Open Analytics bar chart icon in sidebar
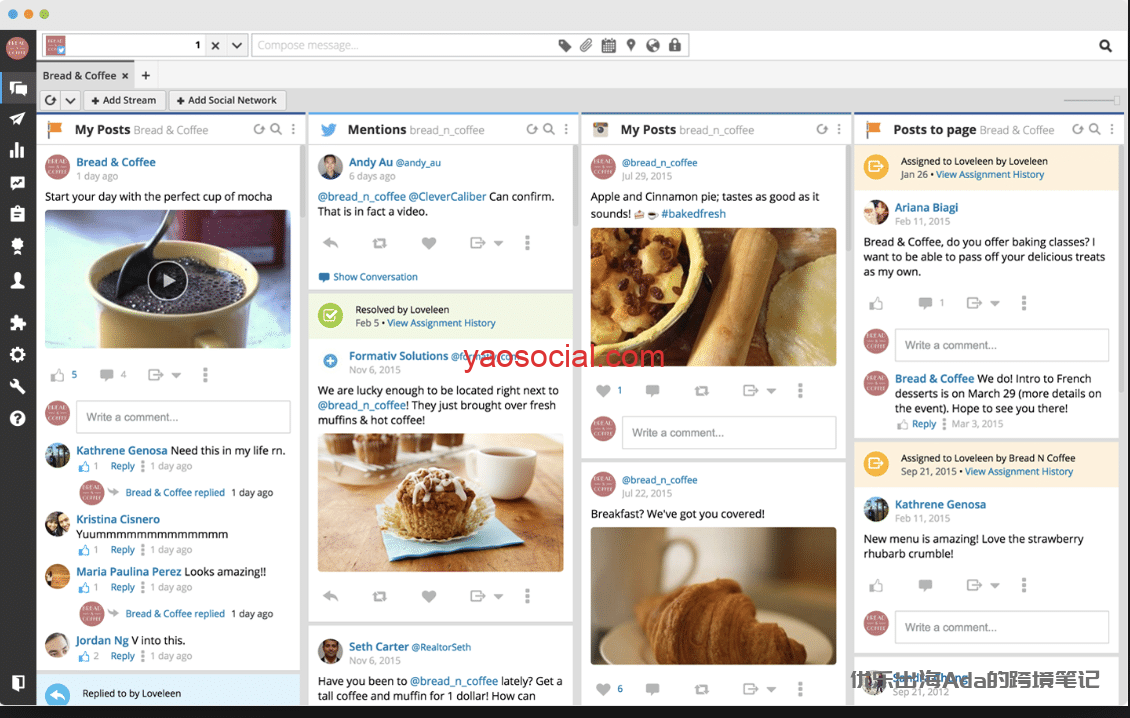 (17, 151)
